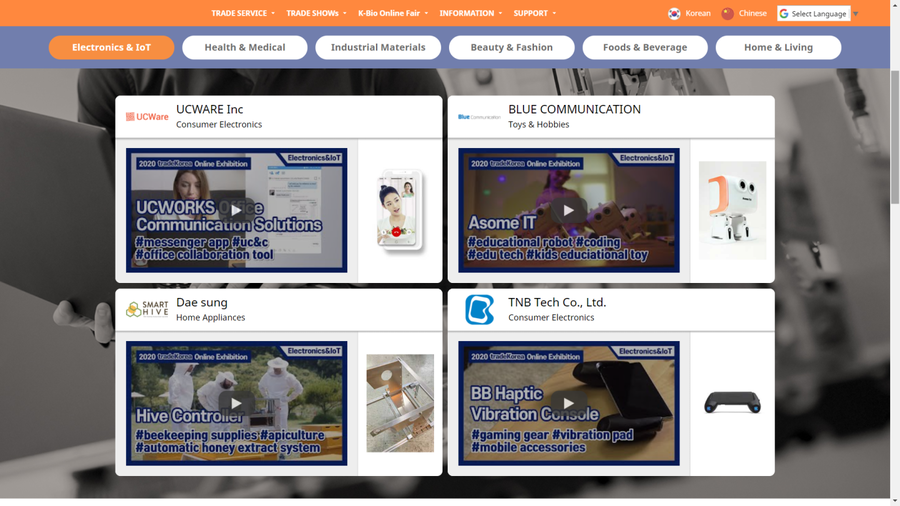The height and width of the screenshot is (506, 900).
Task: Expand the TRADE SHOWs dropdown
Action: tap(316, 13)
